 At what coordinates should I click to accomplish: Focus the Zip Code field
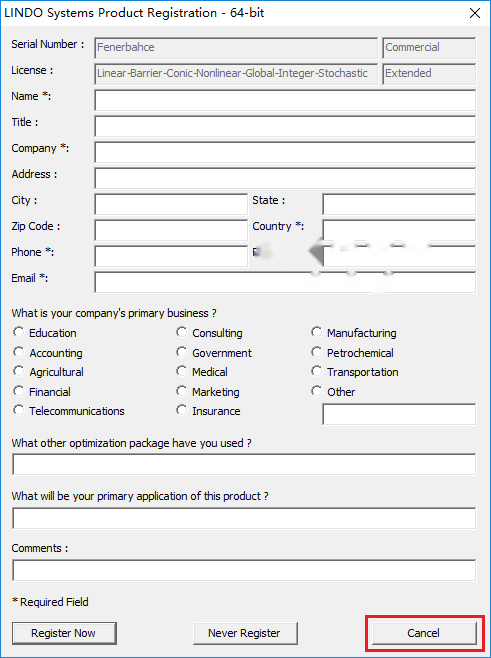tap(171, 230)
